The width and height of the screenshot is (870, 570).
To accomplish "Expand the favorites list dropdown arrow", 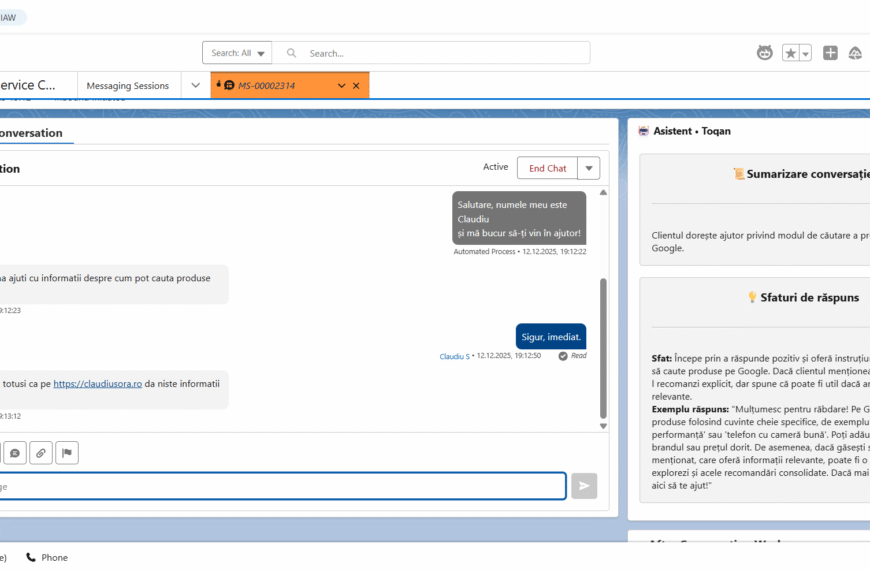I will pyautogui.click(x=805, y=53).
